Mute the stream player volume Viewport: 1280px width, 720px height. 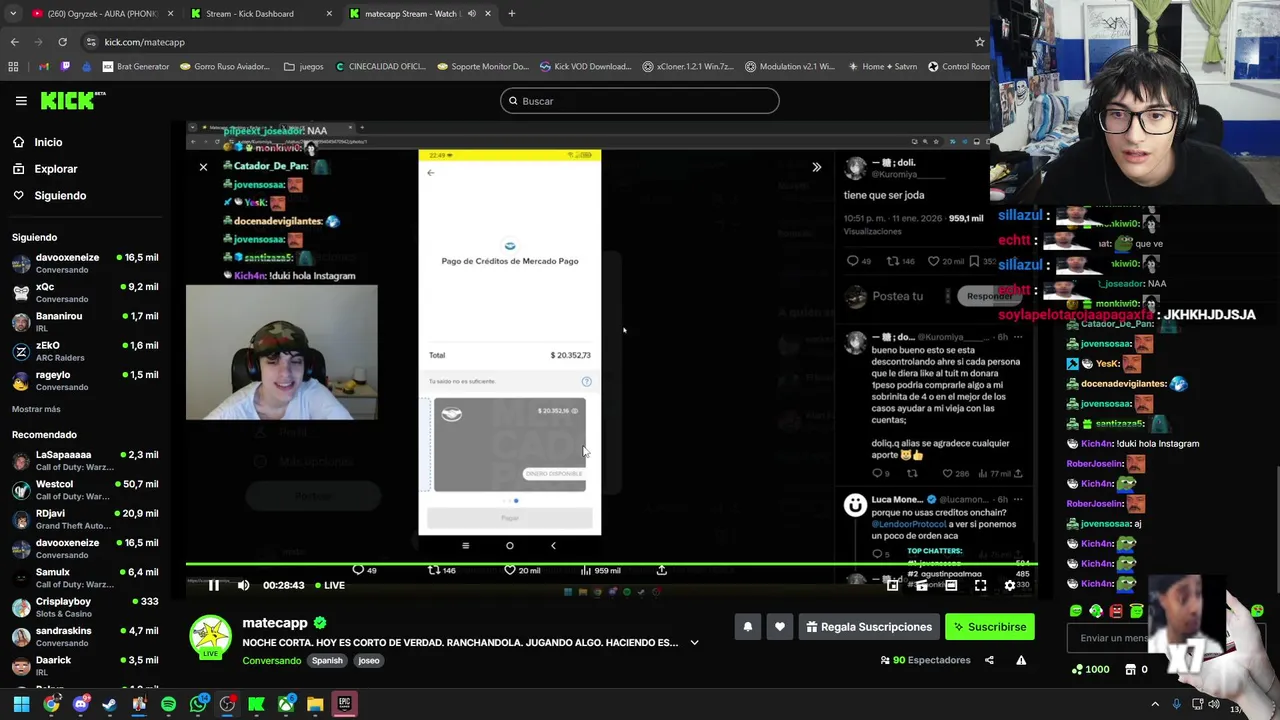[243, 585]
